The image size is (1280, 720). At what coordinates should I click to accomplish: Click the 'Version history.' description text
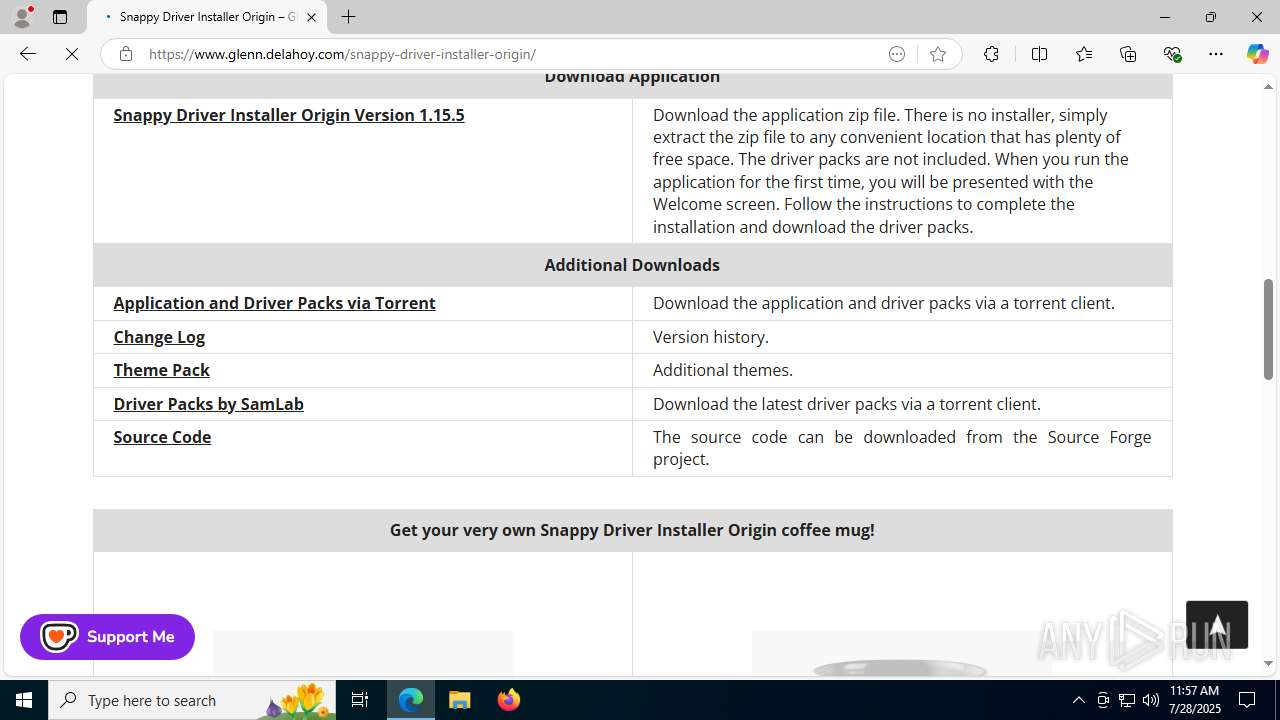coord(711,337)
